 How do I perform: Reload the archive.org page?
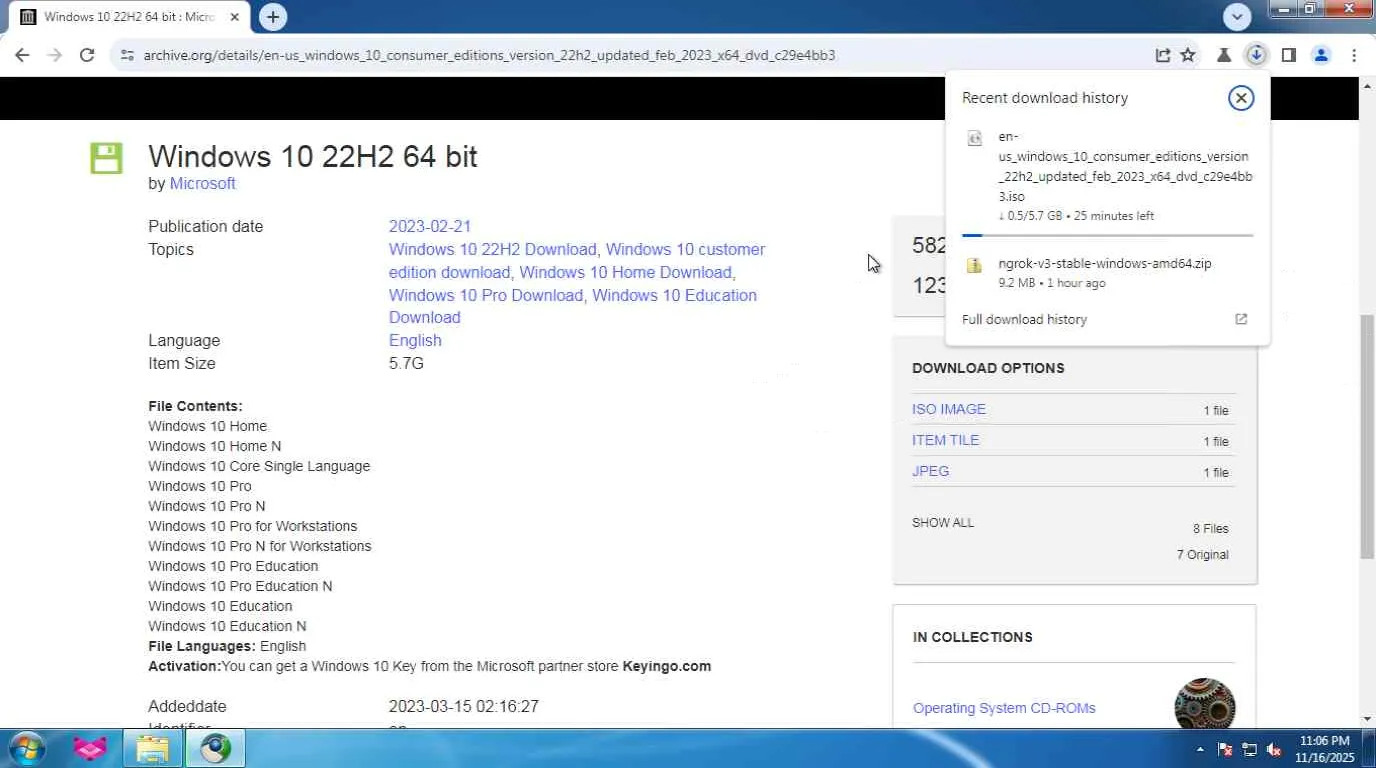(x=87, y=55)
